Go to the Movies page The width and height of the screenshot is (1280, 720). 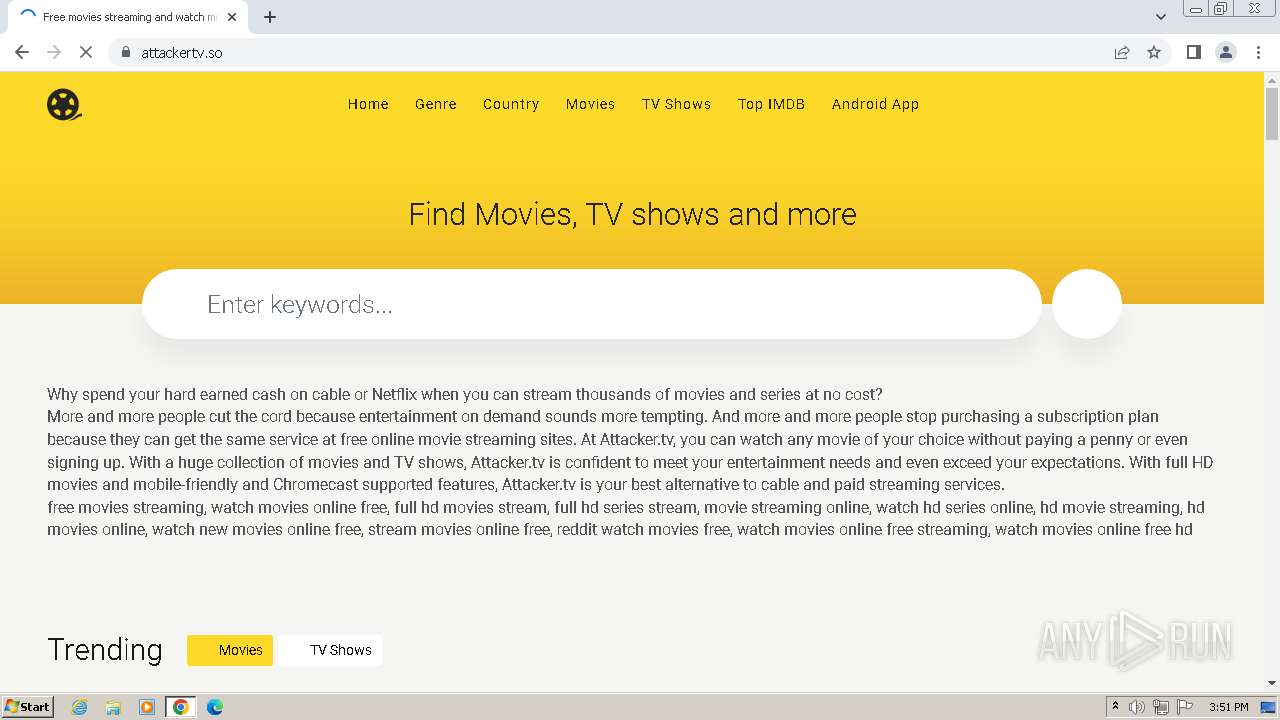(x=590, y=104)
